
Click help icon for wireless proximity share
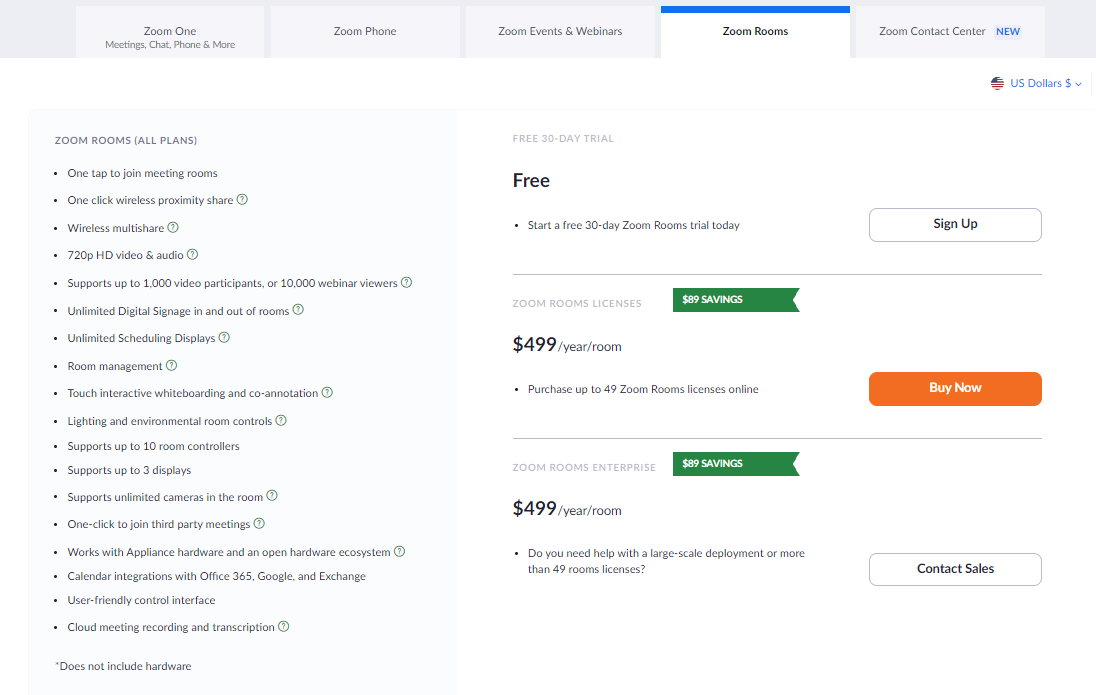point(242,200)
